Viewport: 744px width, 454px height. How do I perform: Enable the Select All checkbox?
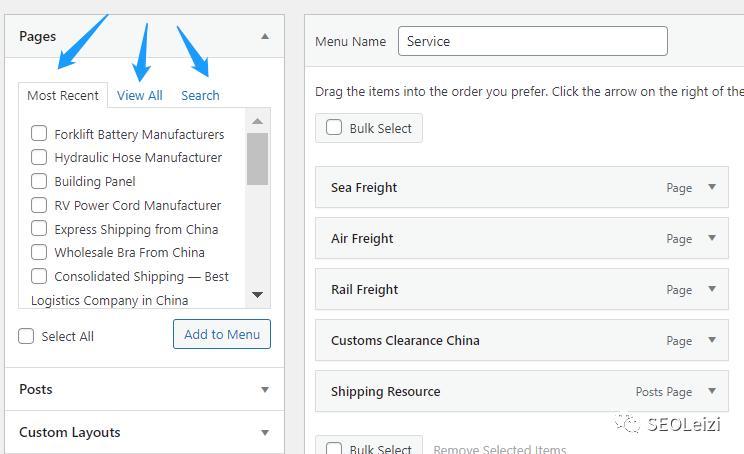pyautogui.click(x=26, y=336)
